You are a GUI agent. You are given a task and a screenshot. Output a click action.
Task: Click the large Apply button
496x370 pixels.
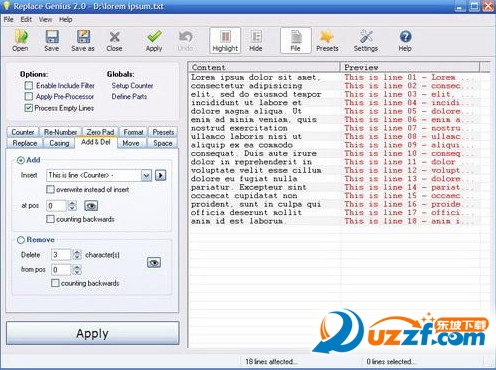tap(93, 333)
